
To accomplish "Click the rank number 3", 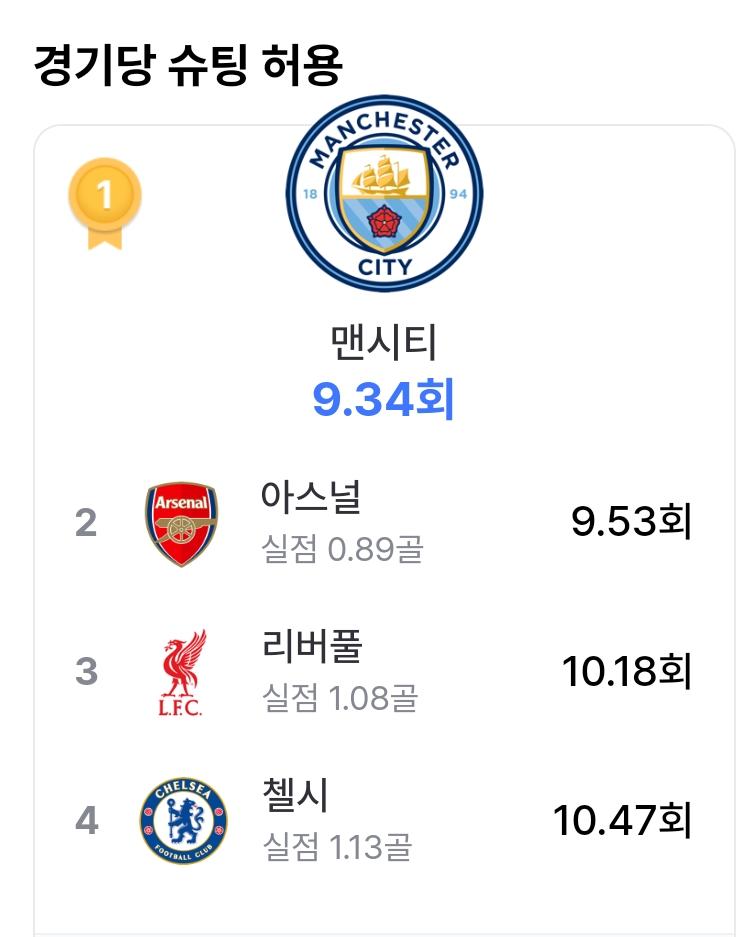I will coord(87,671).
